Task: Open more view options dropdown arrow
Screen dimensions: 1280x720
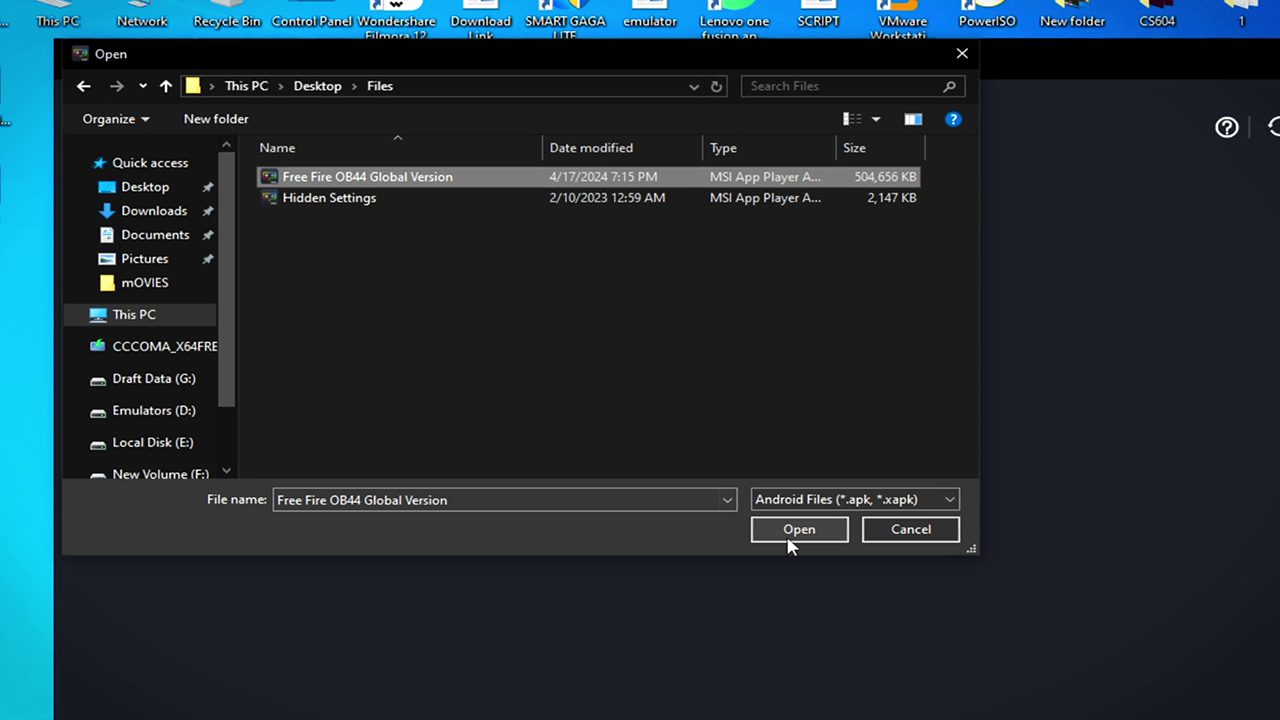Action: point(876,119)
